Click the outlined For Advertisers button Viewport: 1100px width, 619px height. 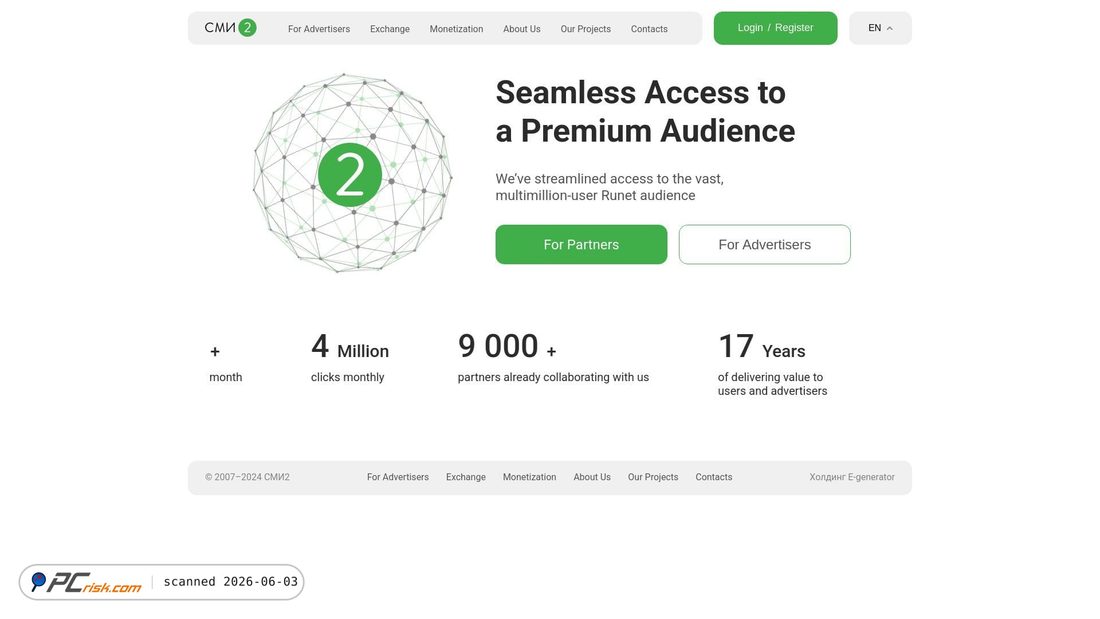[x=764, y=244]
